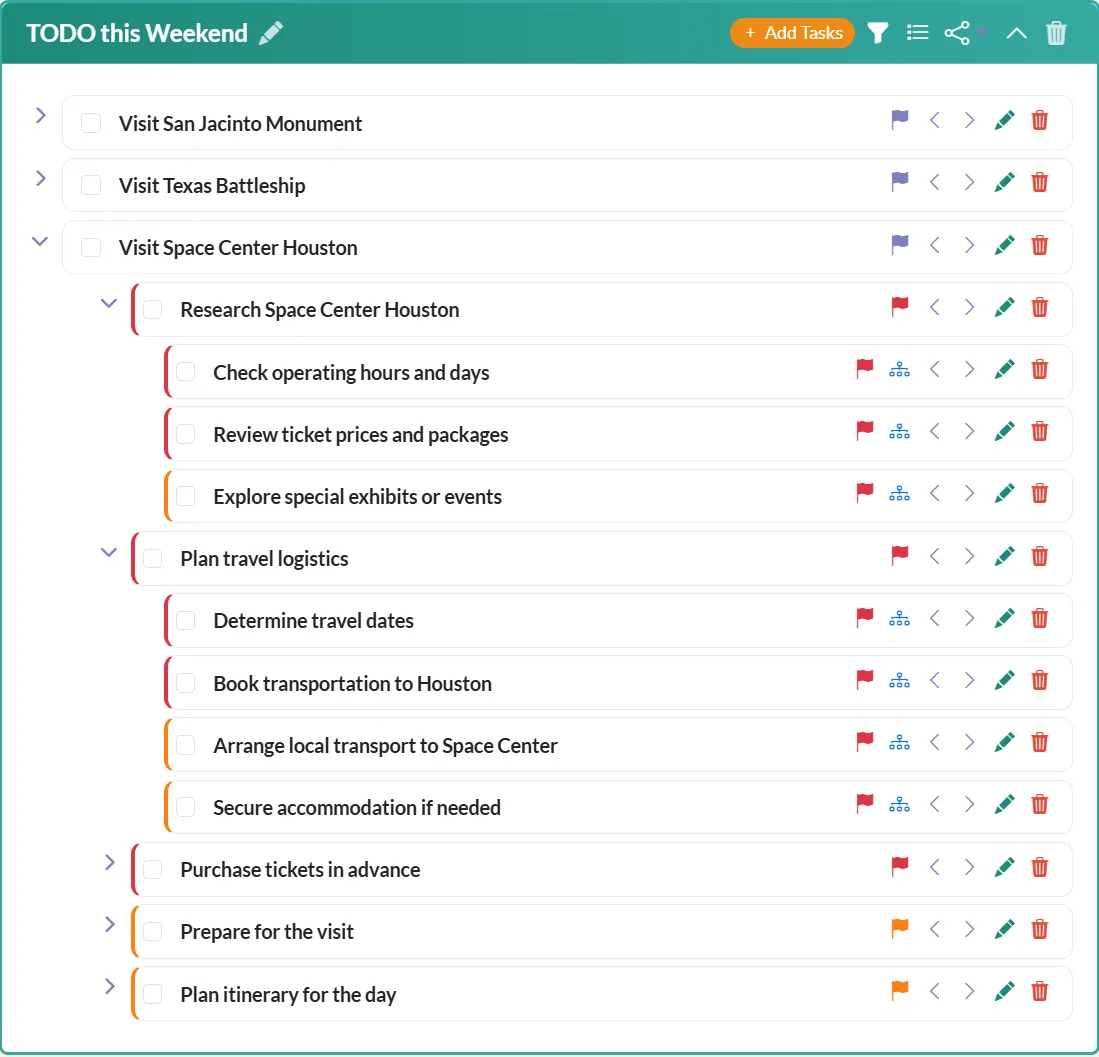This screenshot has width=1099, height=1057.
Task: Collapse Visit Space Center Houston tree
Action: coord(40,241)
